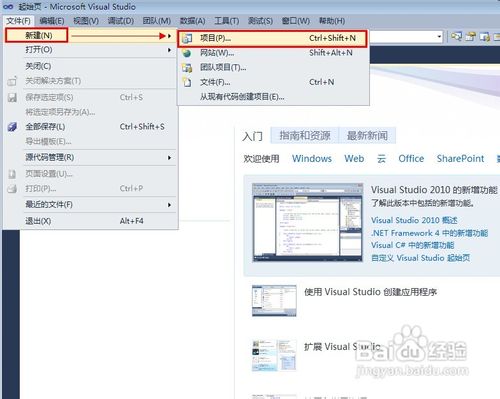Switch to the 指南和资源 tab
This screenshot has height=399, width=500.
pyautogui.click(x=305, y=135)
